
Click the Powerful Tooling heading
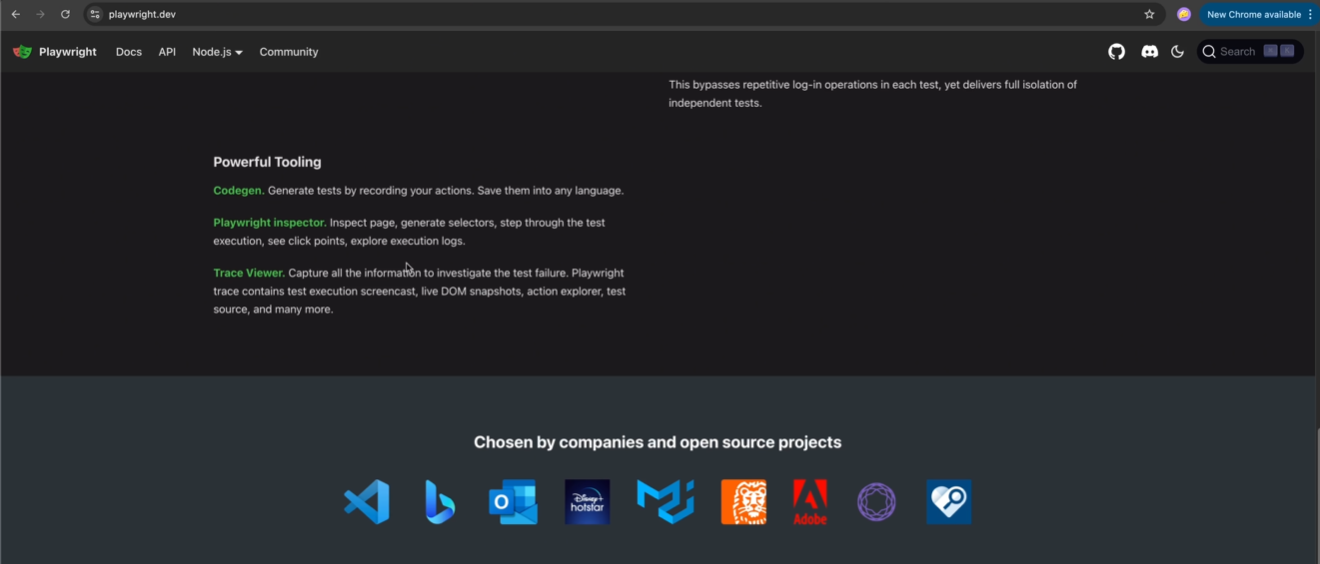(267, 162)
